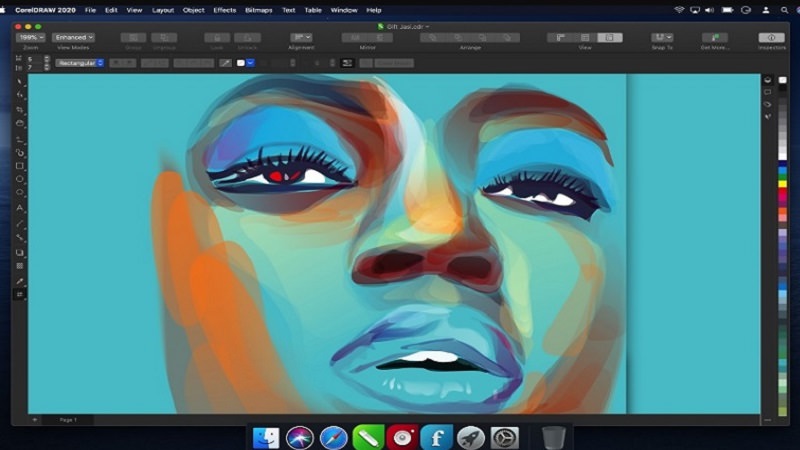Open the Effects menu
This screenshot has width=800, height=450.
(x=225, y=9)
